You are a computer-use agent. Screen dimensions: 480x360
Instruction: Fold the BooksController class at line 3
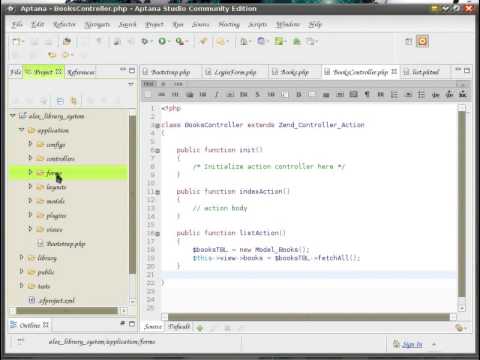tap(158, 125)
